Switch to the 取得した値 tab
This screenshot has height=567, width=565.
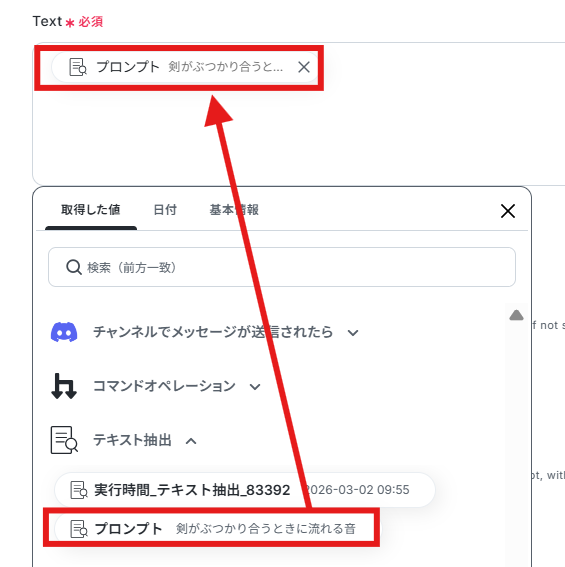91,210
